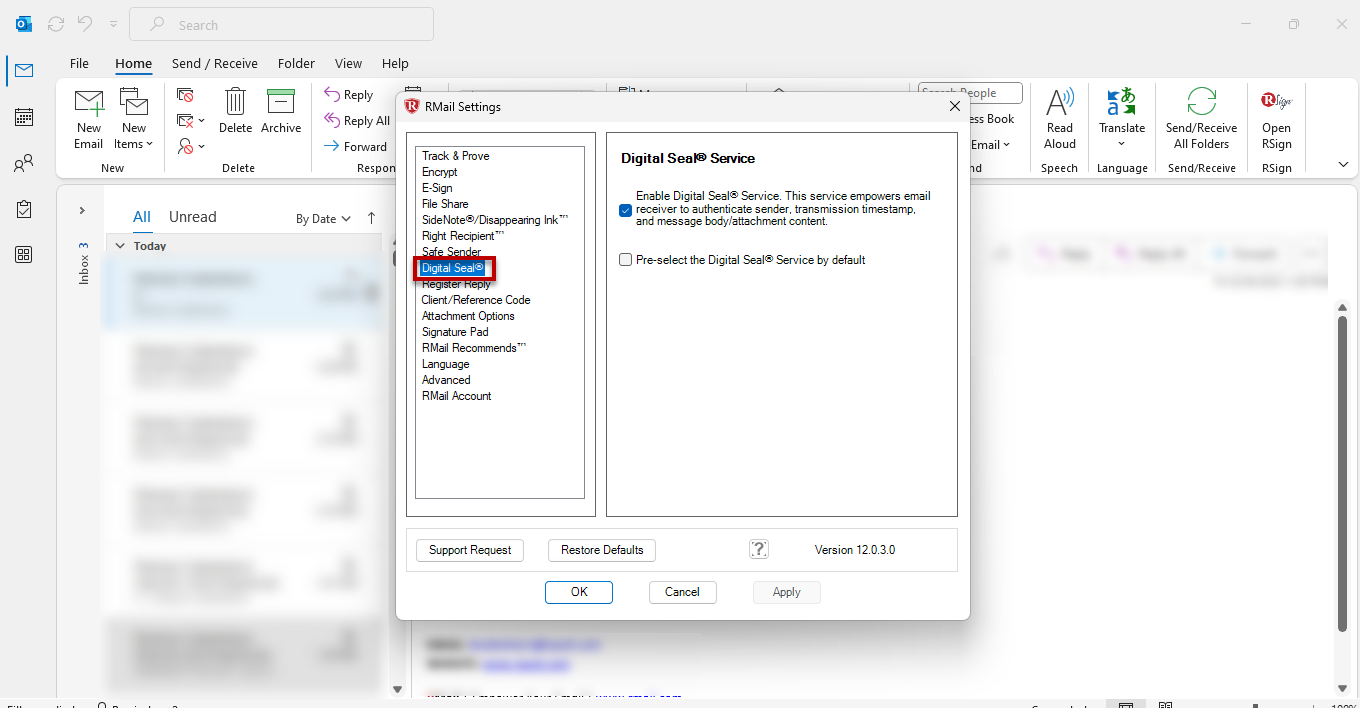Close the RMail Settings dialog
Screen dimensions: 1360x708
coord(954,106)
